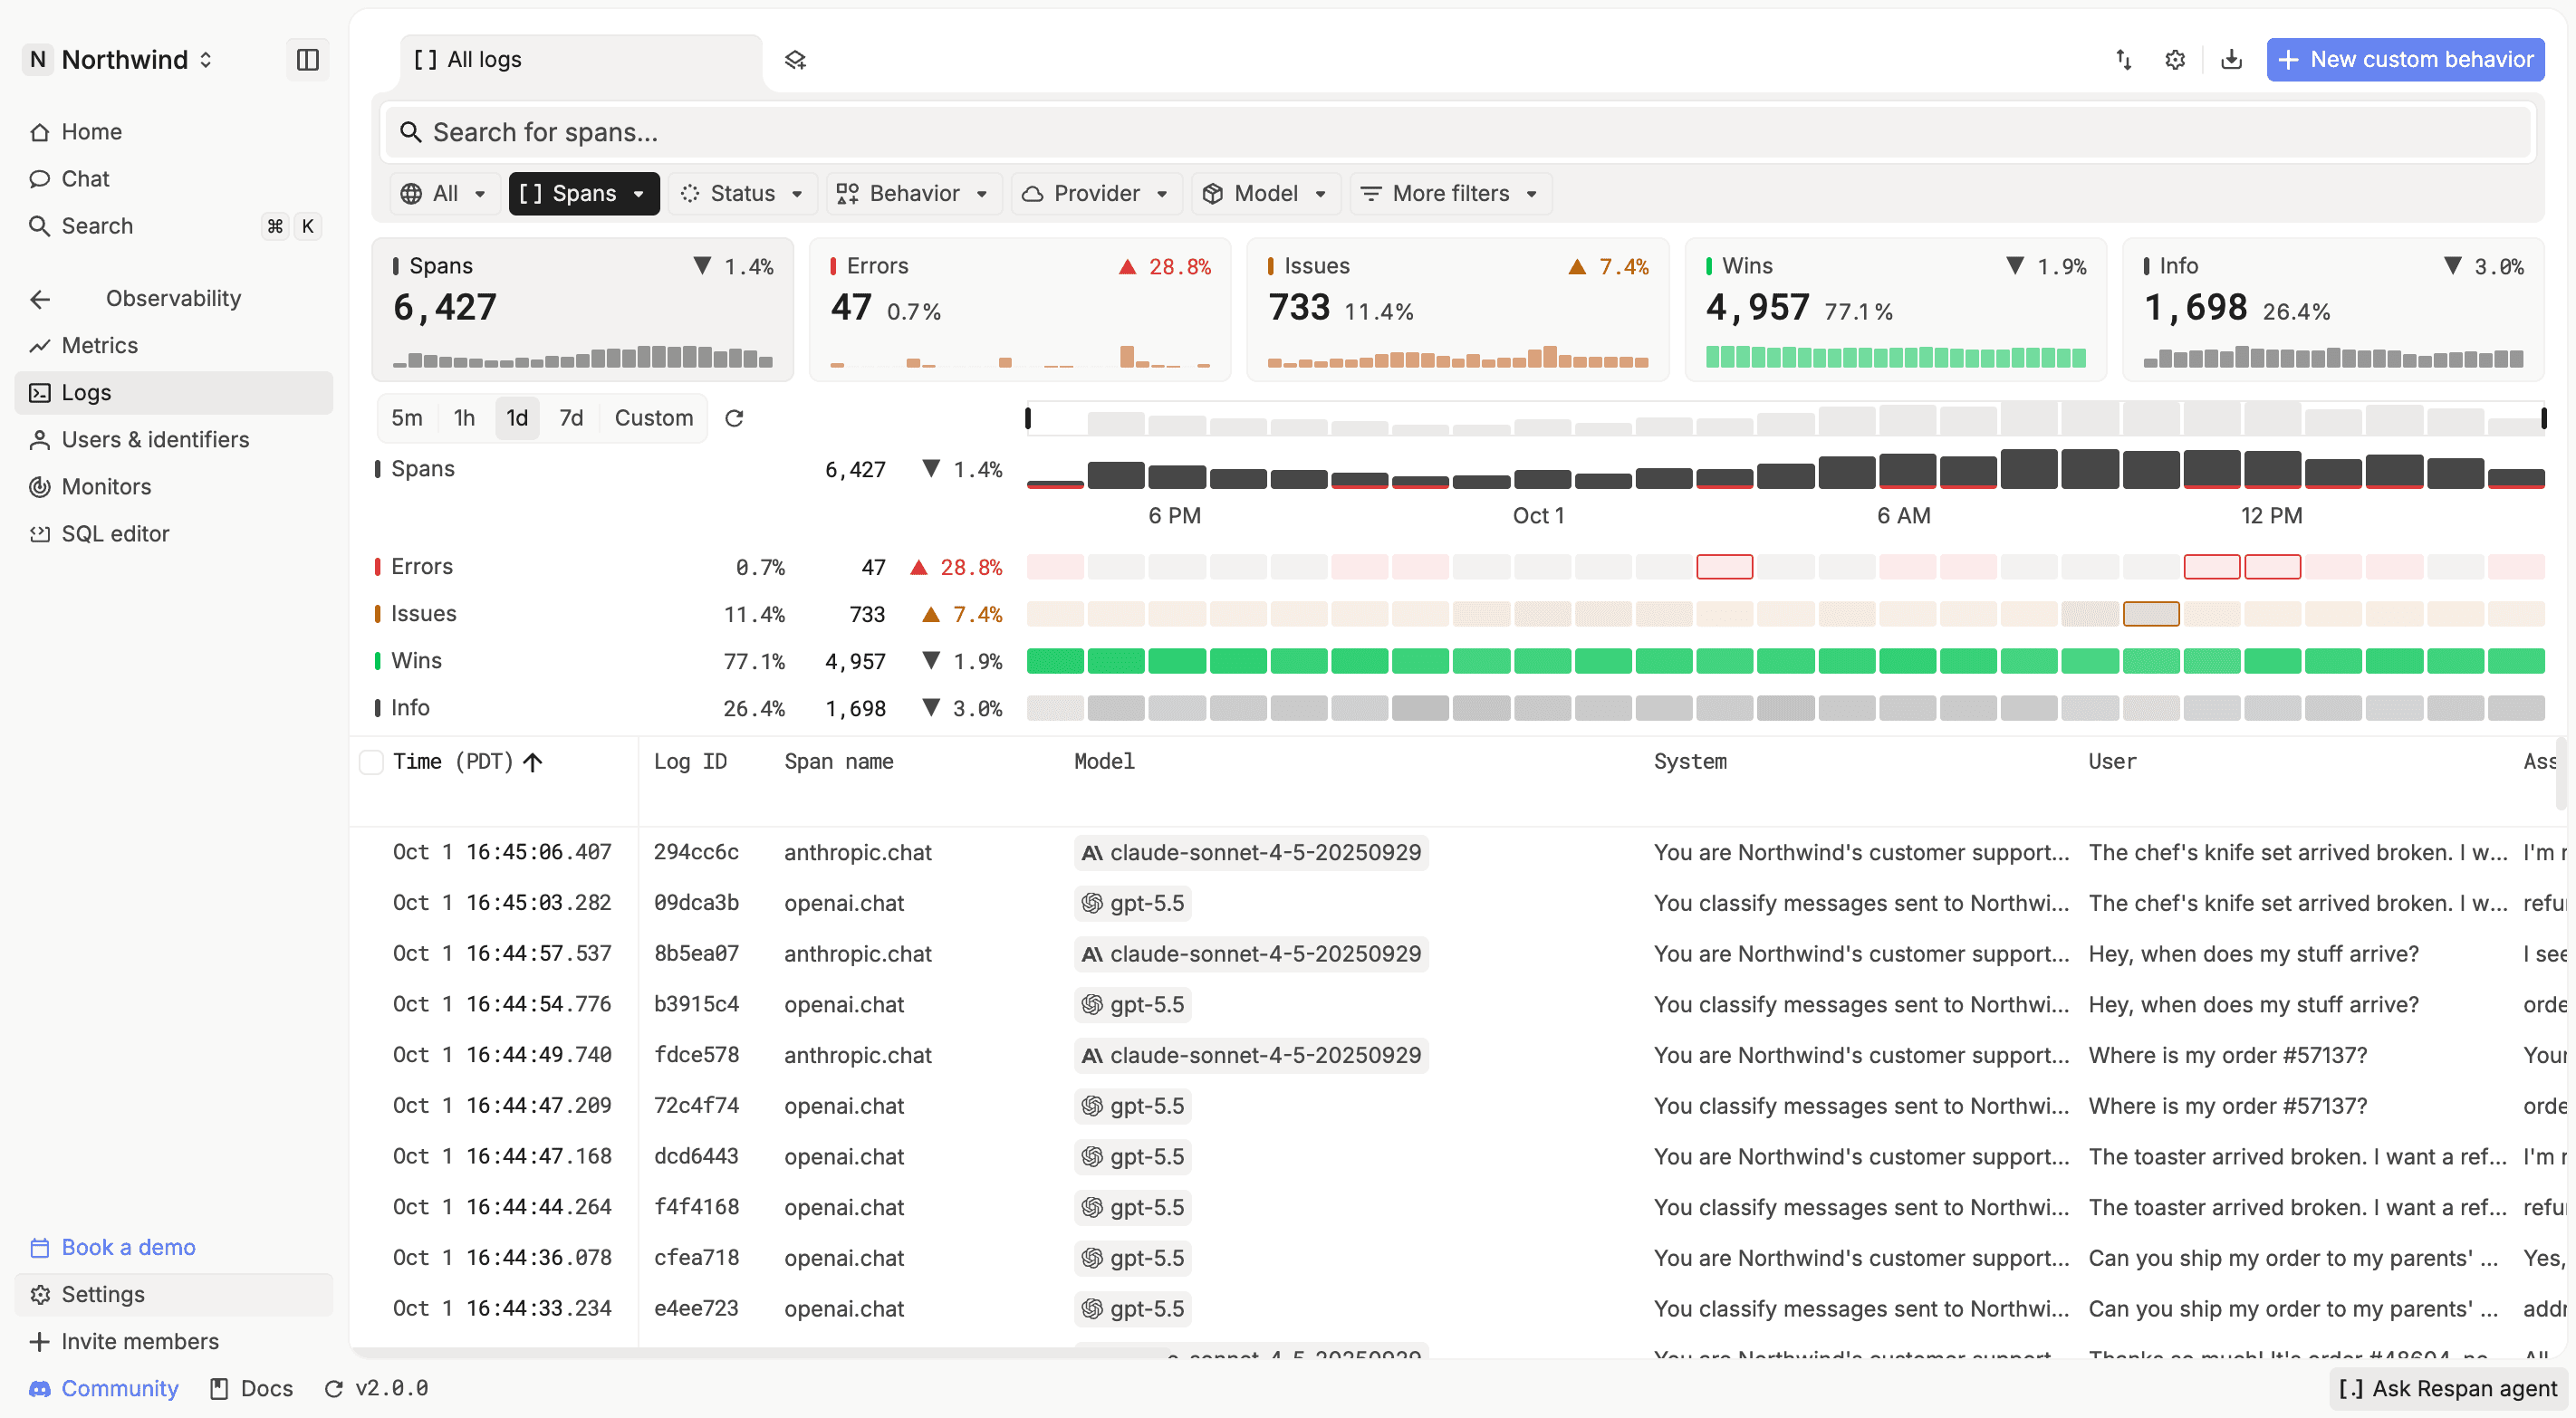Open the Status filter dropdown

point(743,194)
